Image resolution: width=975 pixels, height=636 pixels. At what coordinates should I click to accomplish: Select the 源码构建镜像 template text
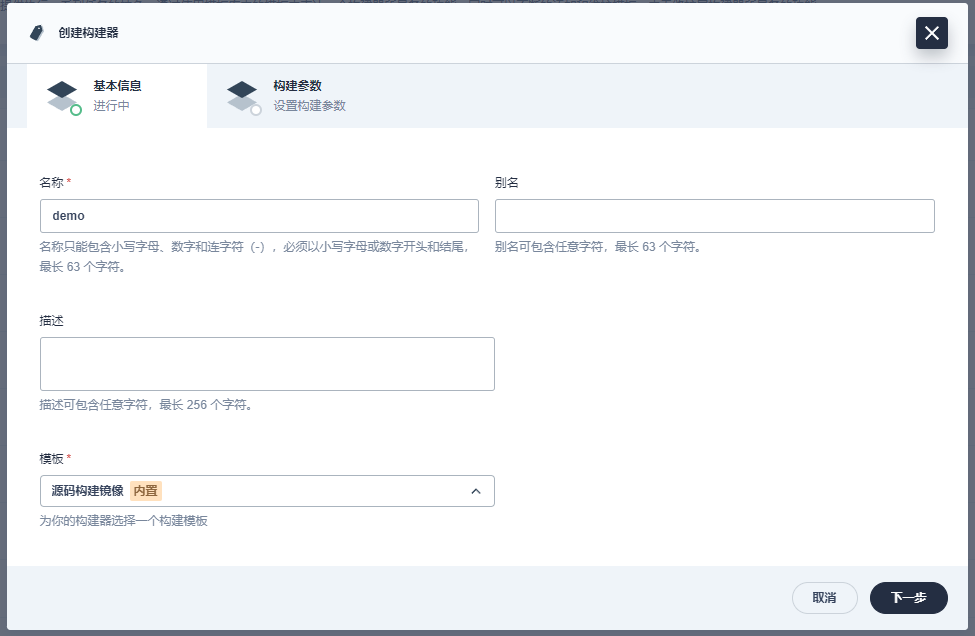[87, 491]
